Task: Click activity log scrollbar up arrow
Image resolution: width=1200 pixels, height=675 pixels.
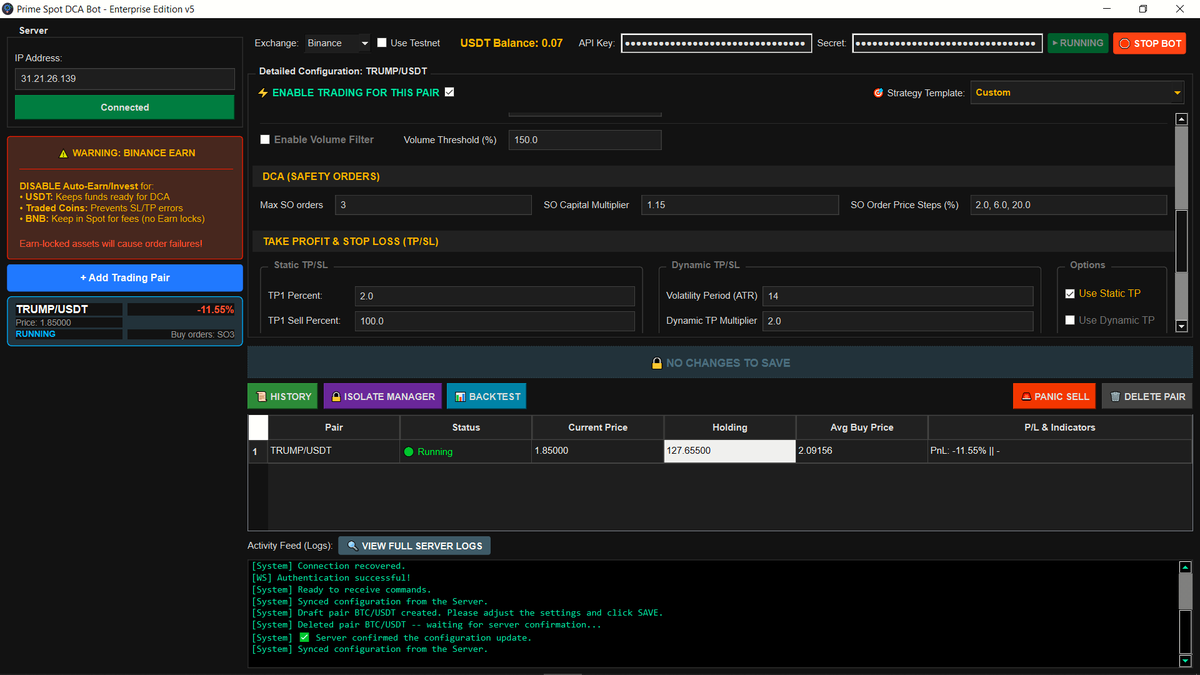Action: coord(1186,568)
